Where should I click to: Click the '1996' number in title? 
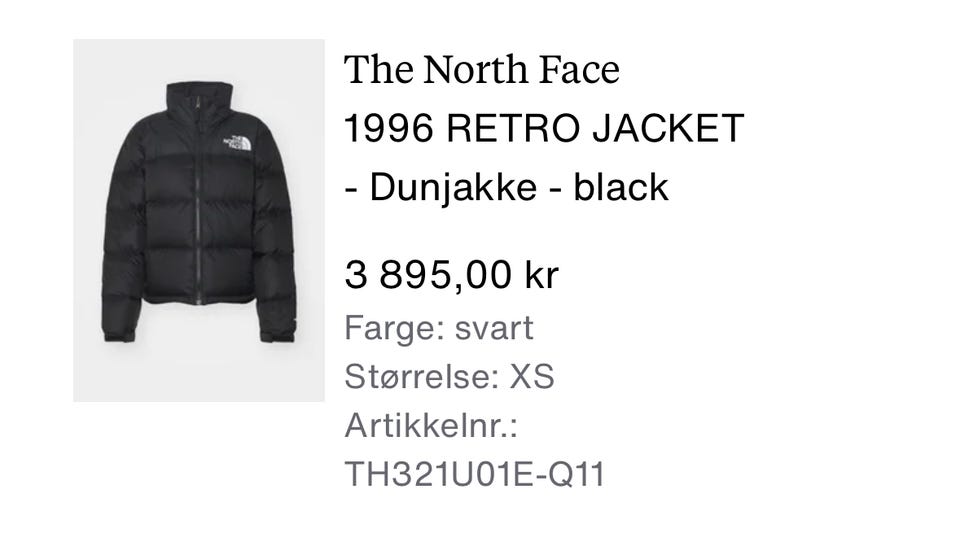pyautogui.click(x=389, y=128)
